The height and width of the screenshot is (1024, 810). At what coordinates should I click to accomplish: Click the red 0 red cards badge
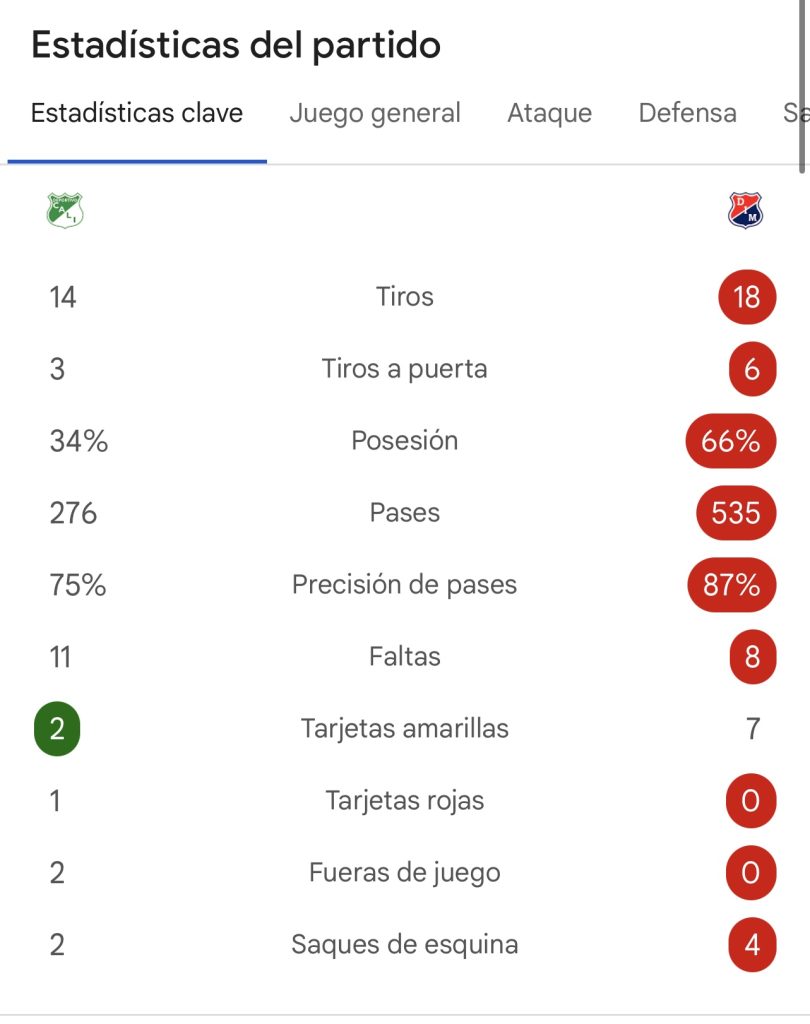[752, 801]
